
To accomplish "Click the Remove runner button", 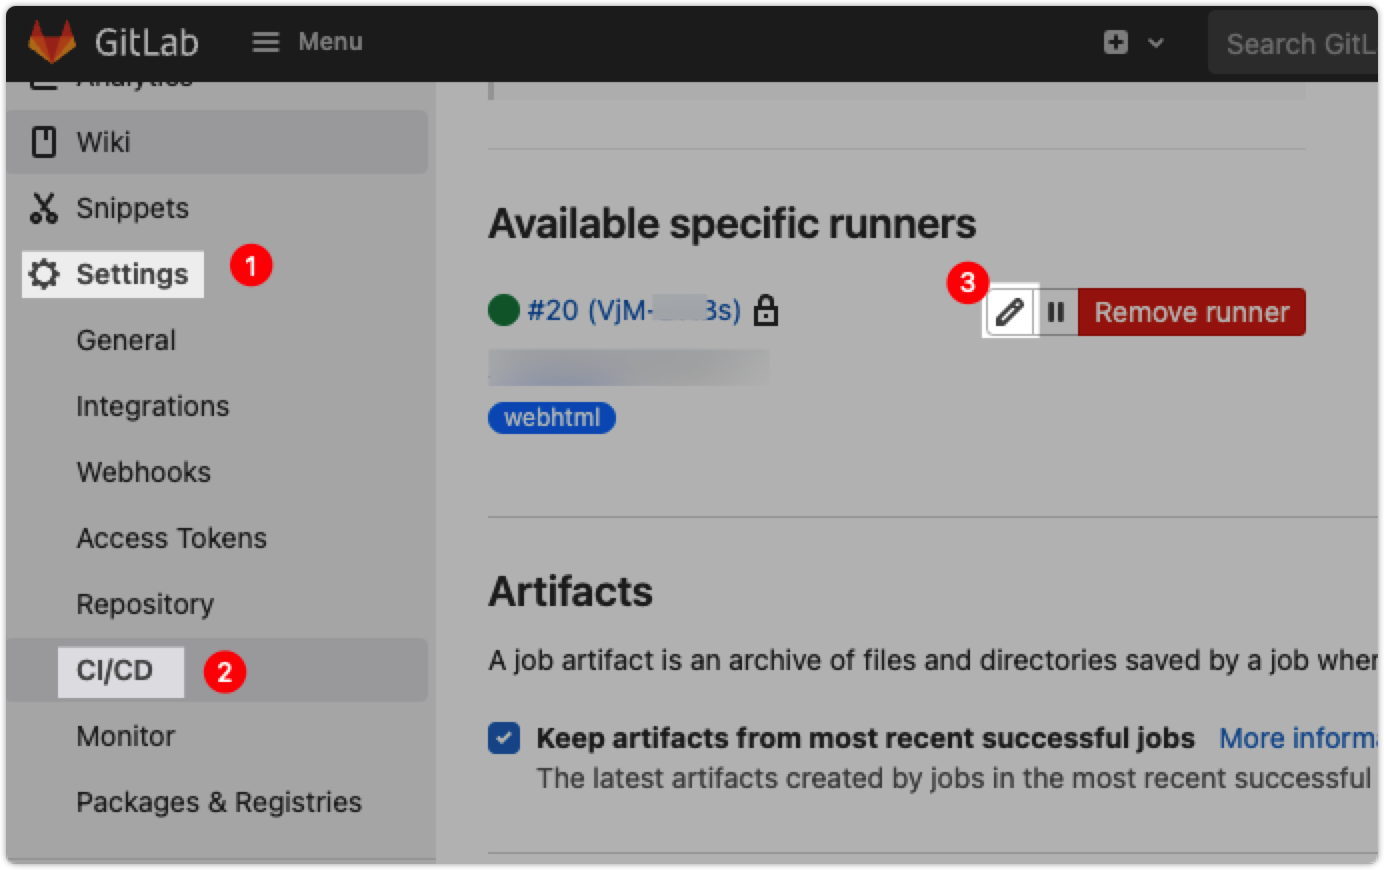I will (x=1191, y=312).
